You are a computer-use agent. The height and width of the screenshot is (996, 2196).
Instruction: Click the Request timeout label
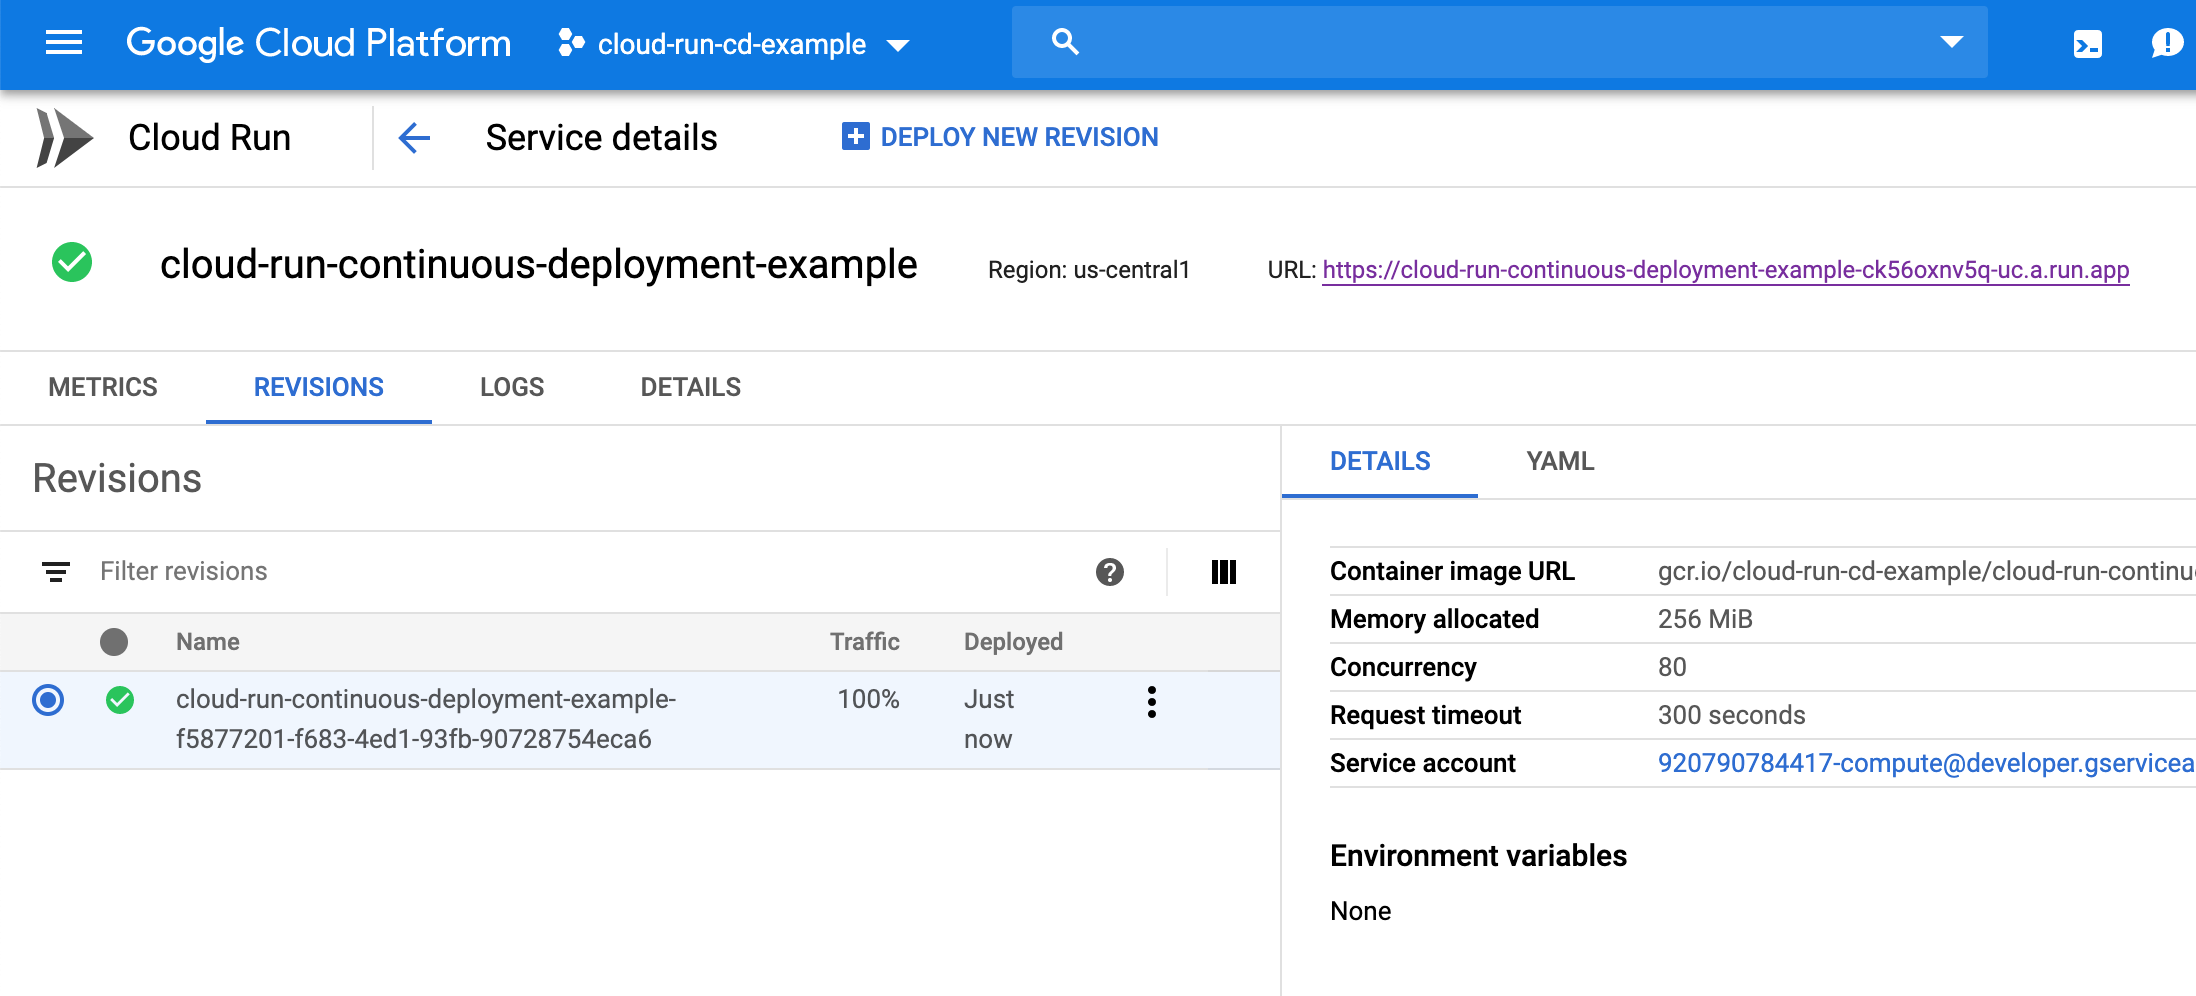click(1425, 715)
